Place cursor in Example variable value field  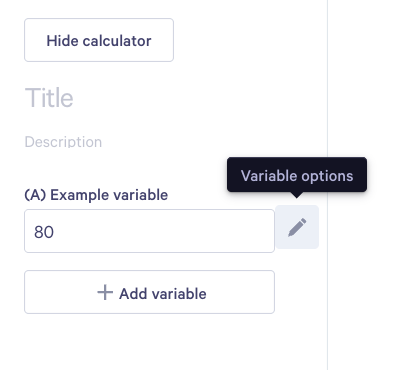point(149,231)
